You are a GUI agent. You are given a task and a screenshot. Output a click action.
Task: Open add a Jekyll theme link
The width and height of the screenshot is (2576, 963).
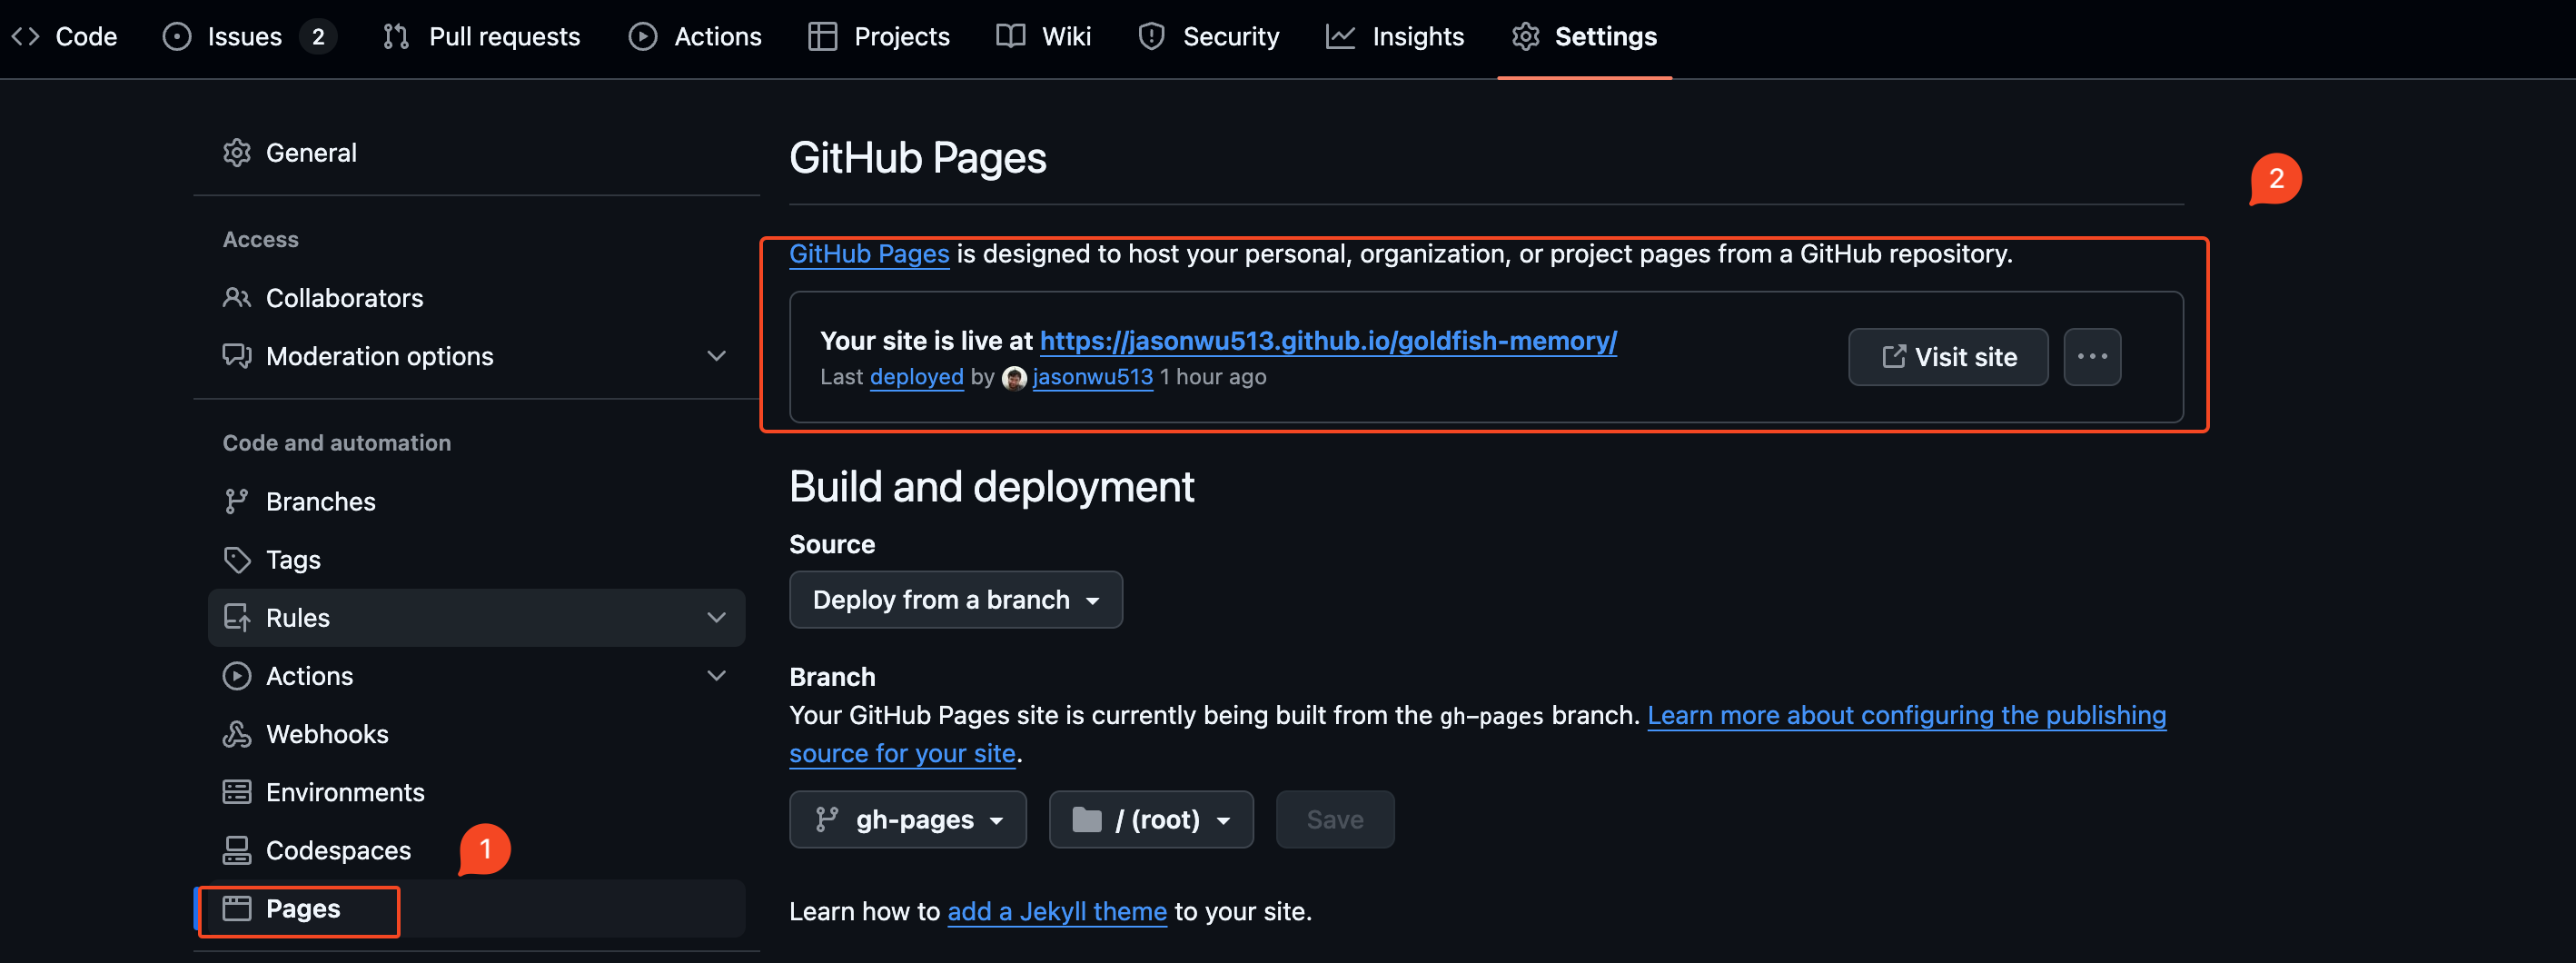tap(1057, 912)
